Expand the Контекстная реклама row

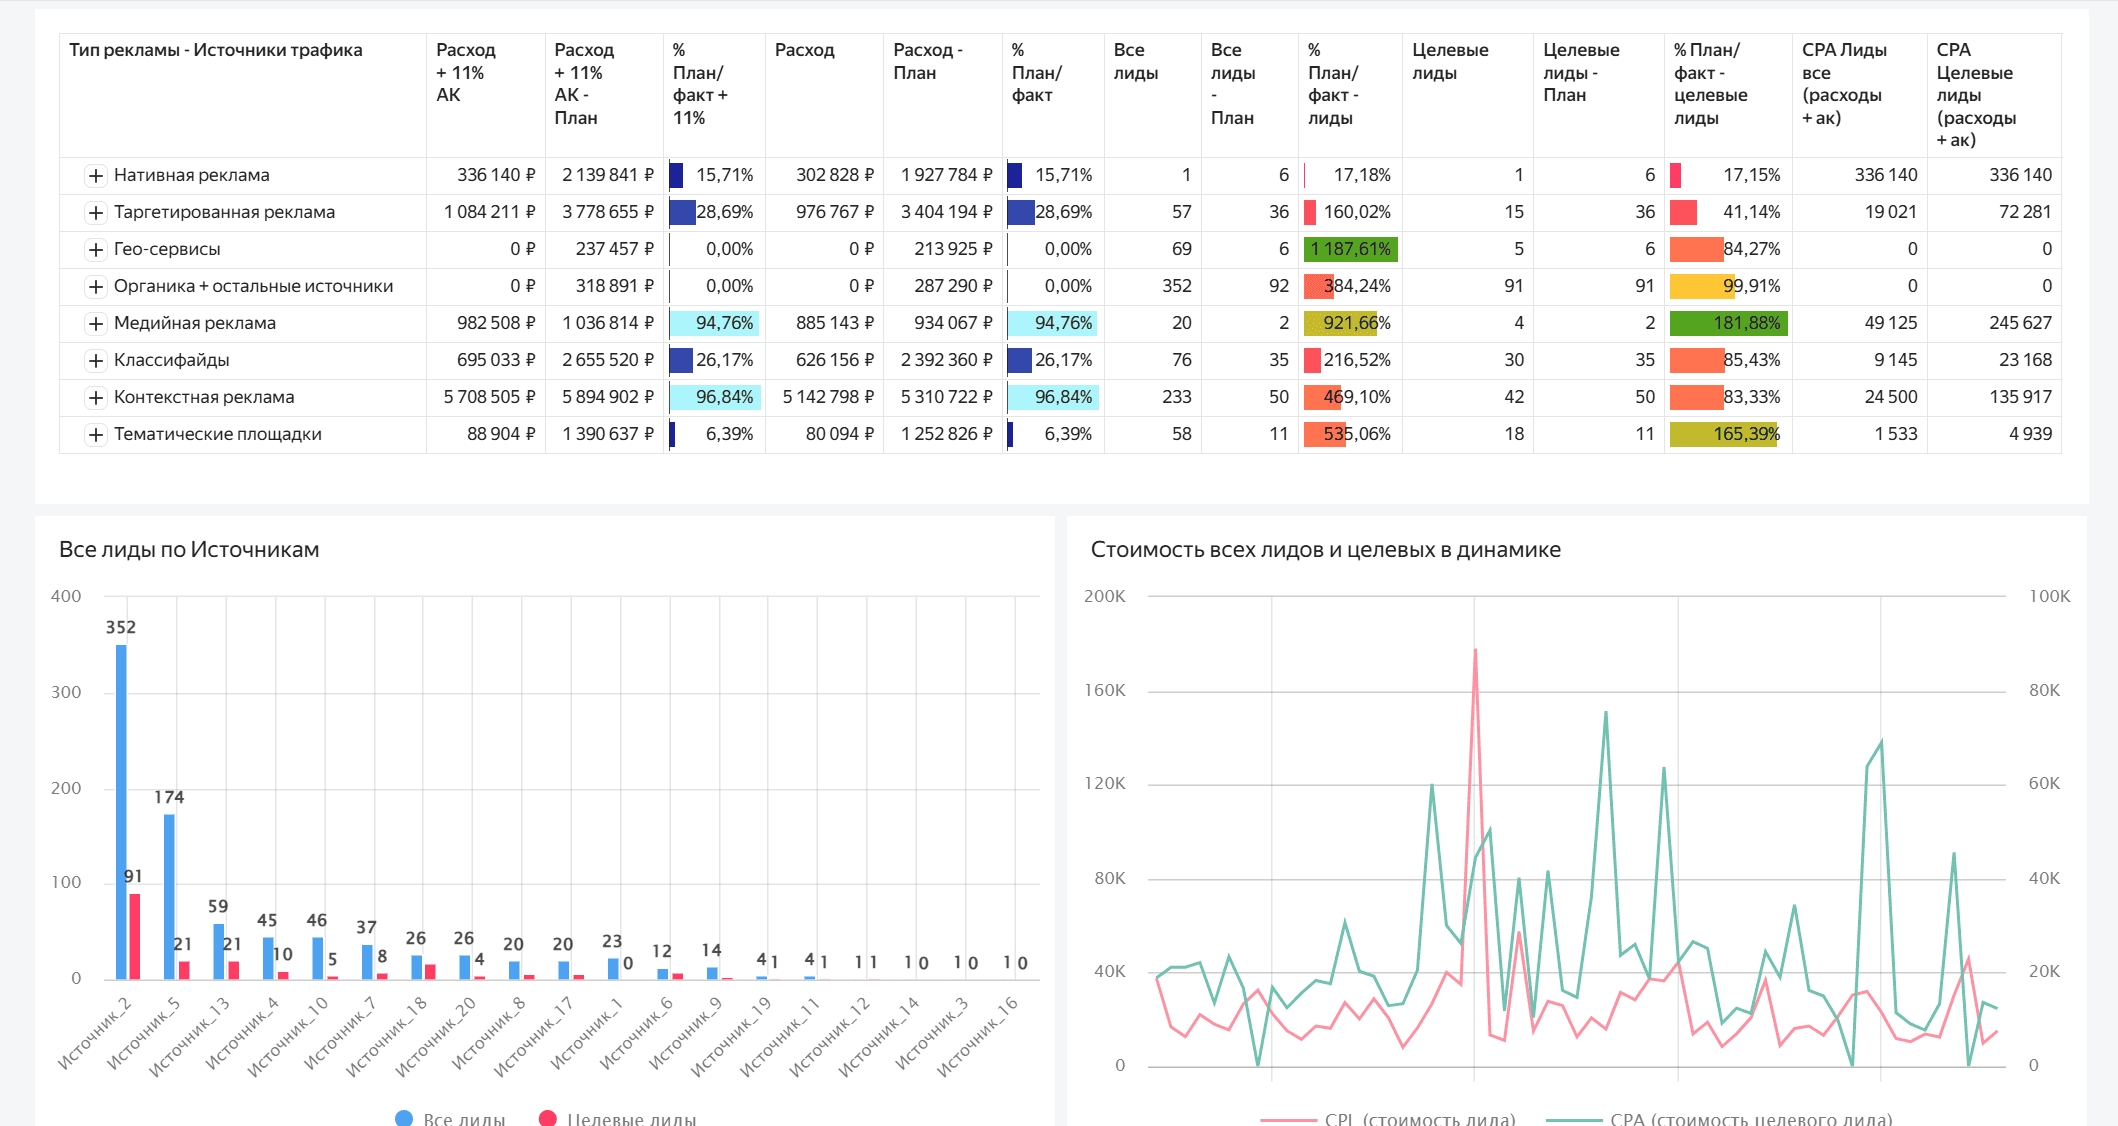pos(95,398)
